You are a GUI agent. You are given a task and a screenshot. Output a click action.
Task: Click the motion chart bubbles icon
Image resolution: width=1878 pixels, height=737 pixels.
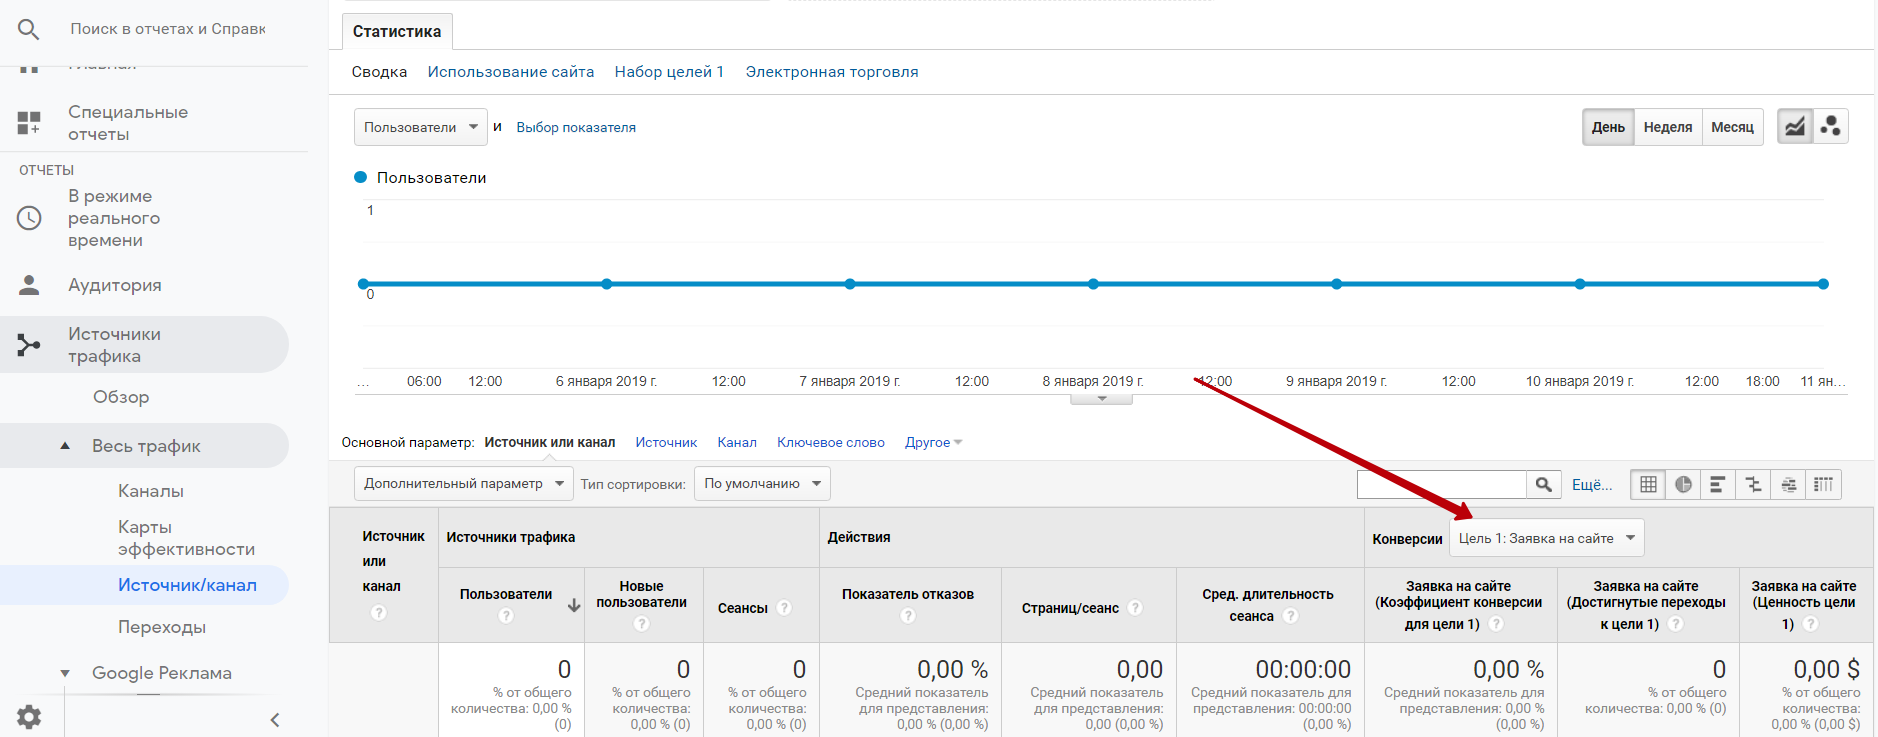tap(1831, 127)
